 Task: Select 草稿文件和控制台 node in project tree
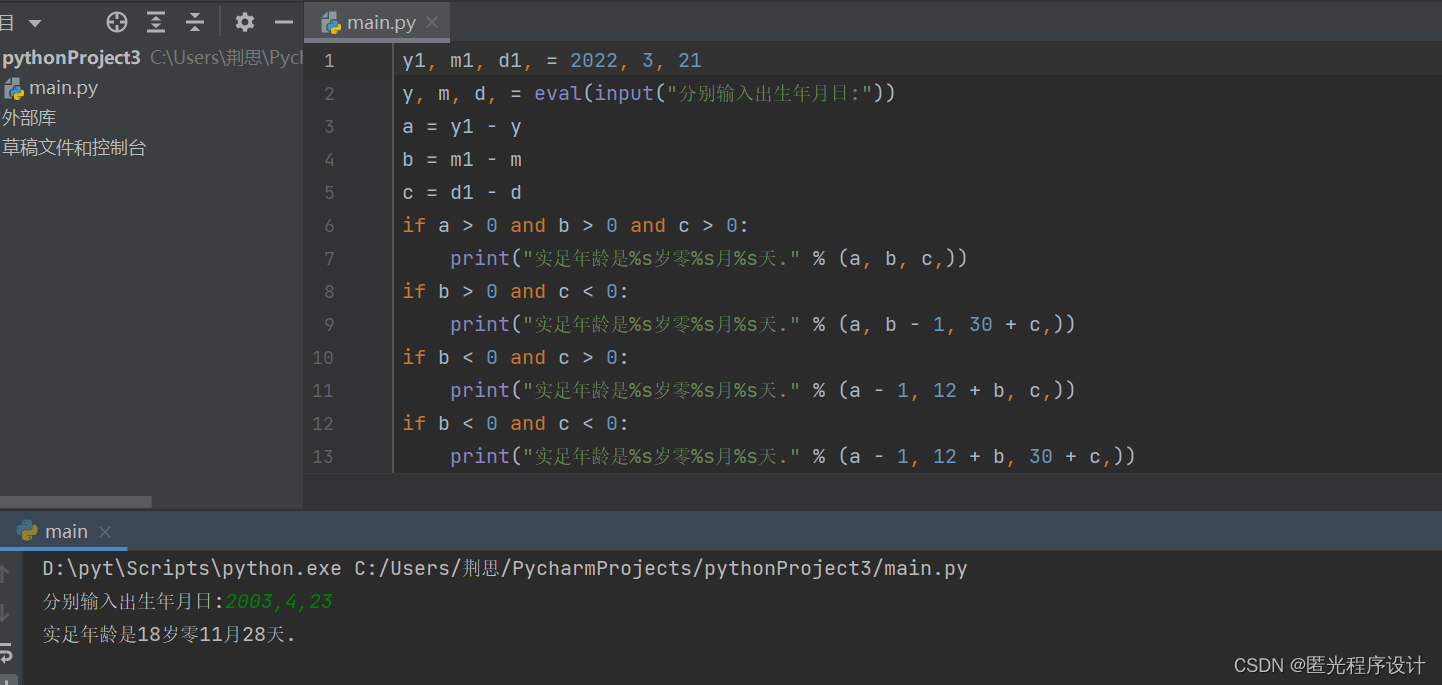[x=74, y=148]
